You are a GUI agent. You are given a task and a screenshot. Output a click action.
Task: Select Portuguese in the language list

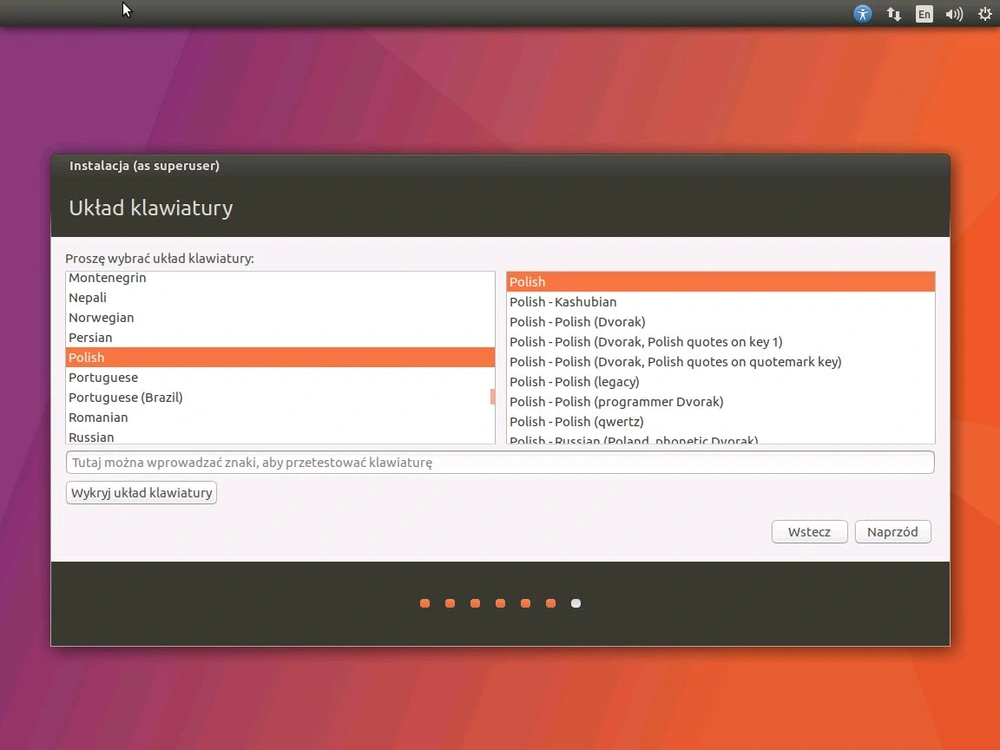pos(280,378)
